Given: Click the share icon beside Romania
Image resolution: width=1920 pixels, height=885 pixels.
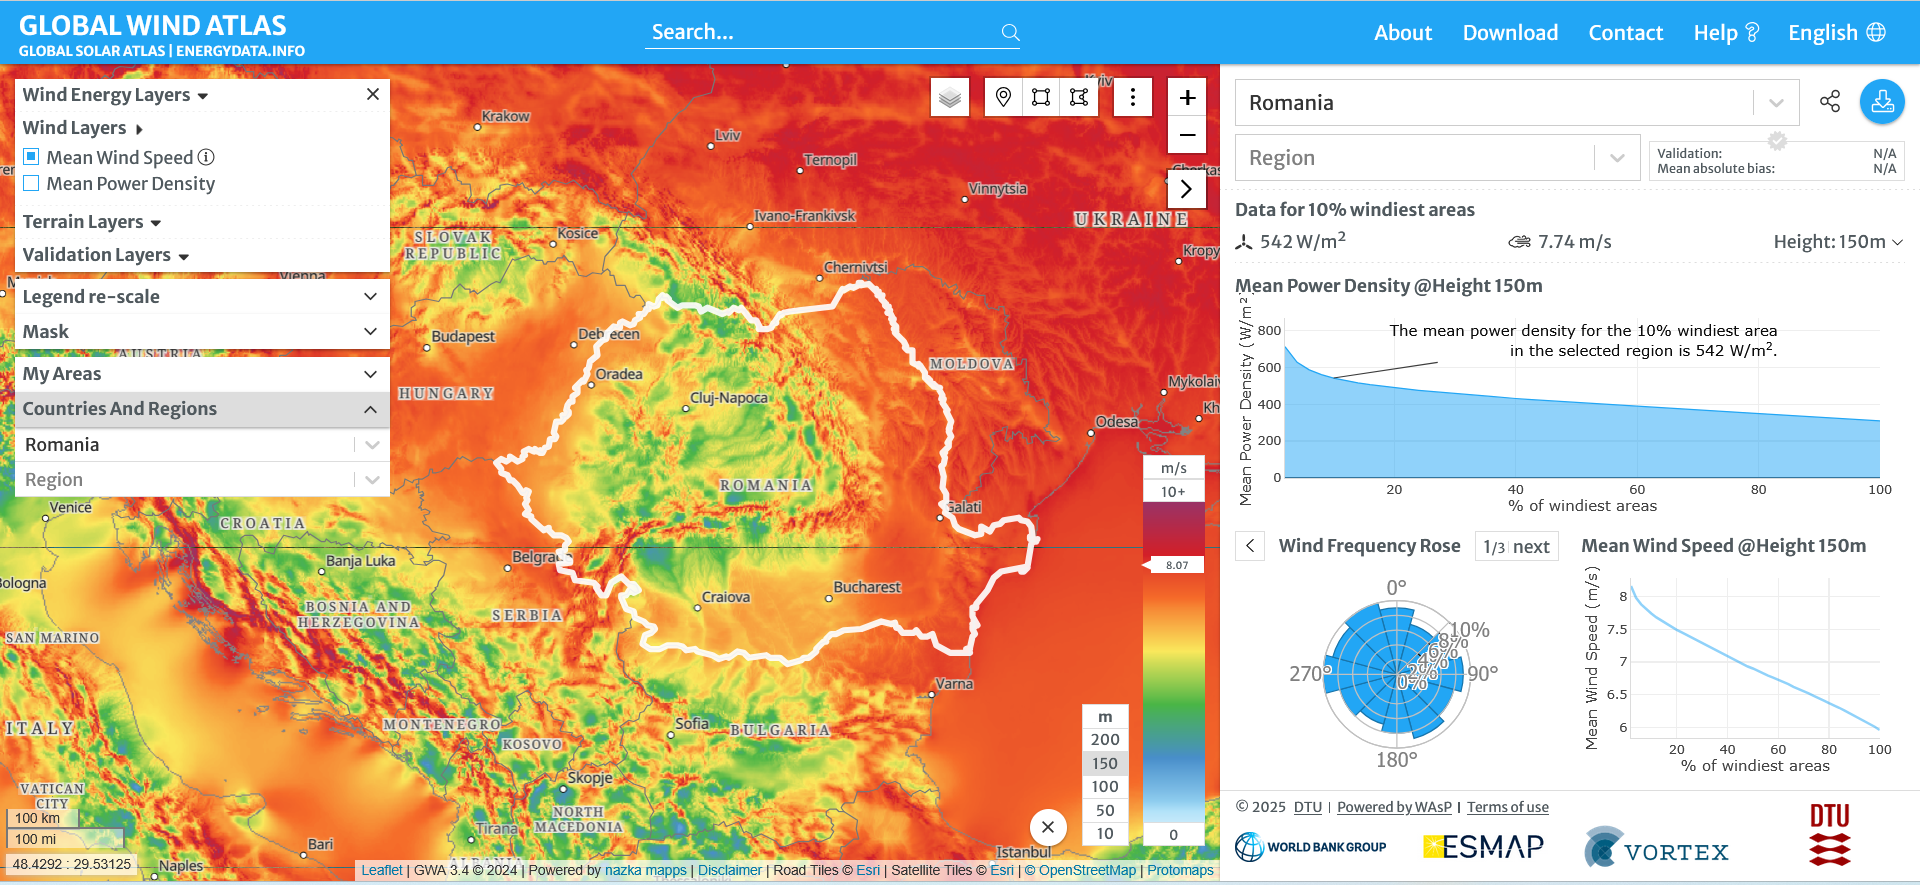Looking at the screenshot, I should pyautogui.click(x=1829, y=102).
